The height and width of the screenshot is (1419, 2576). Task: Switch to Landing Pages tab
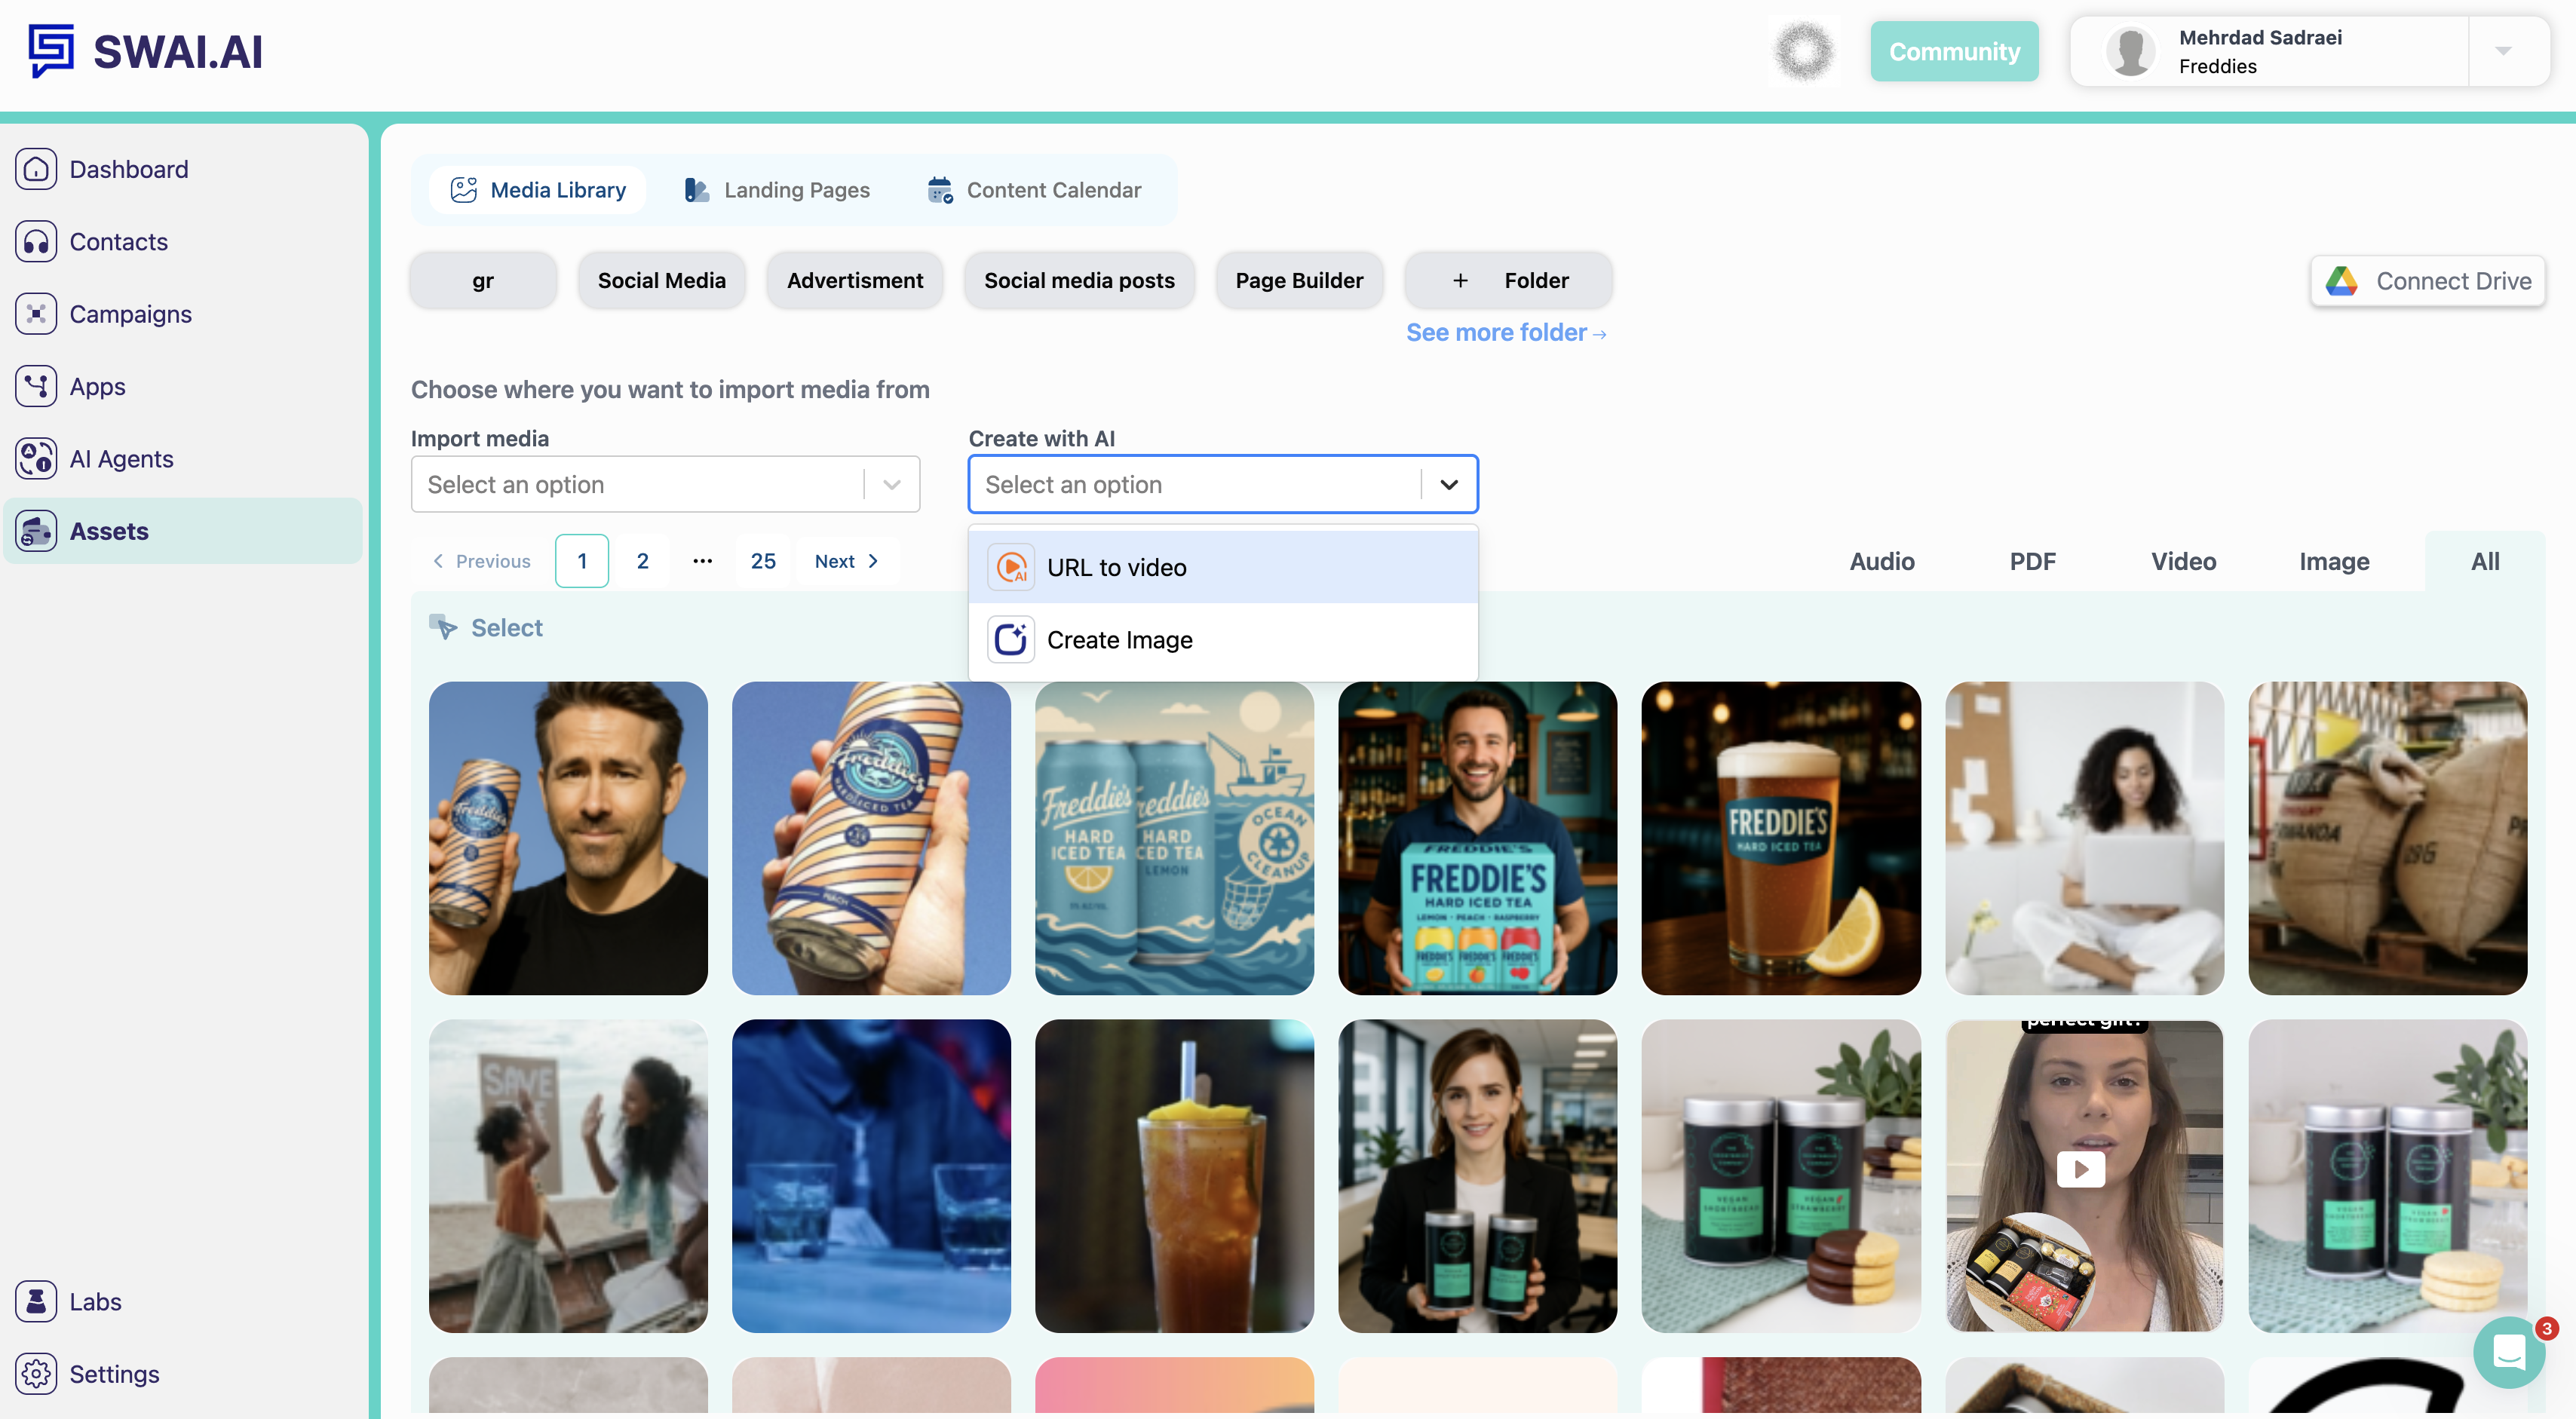(777, 190)
